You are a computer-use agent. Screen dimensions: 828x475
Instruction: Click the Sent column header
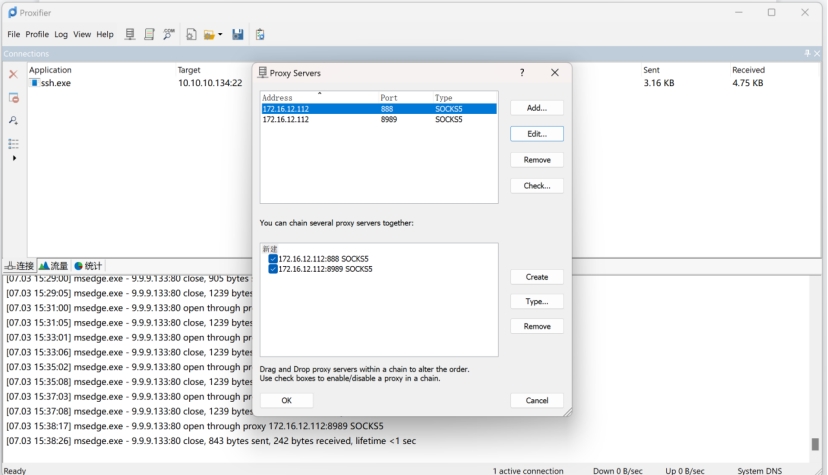coord(651,70)
